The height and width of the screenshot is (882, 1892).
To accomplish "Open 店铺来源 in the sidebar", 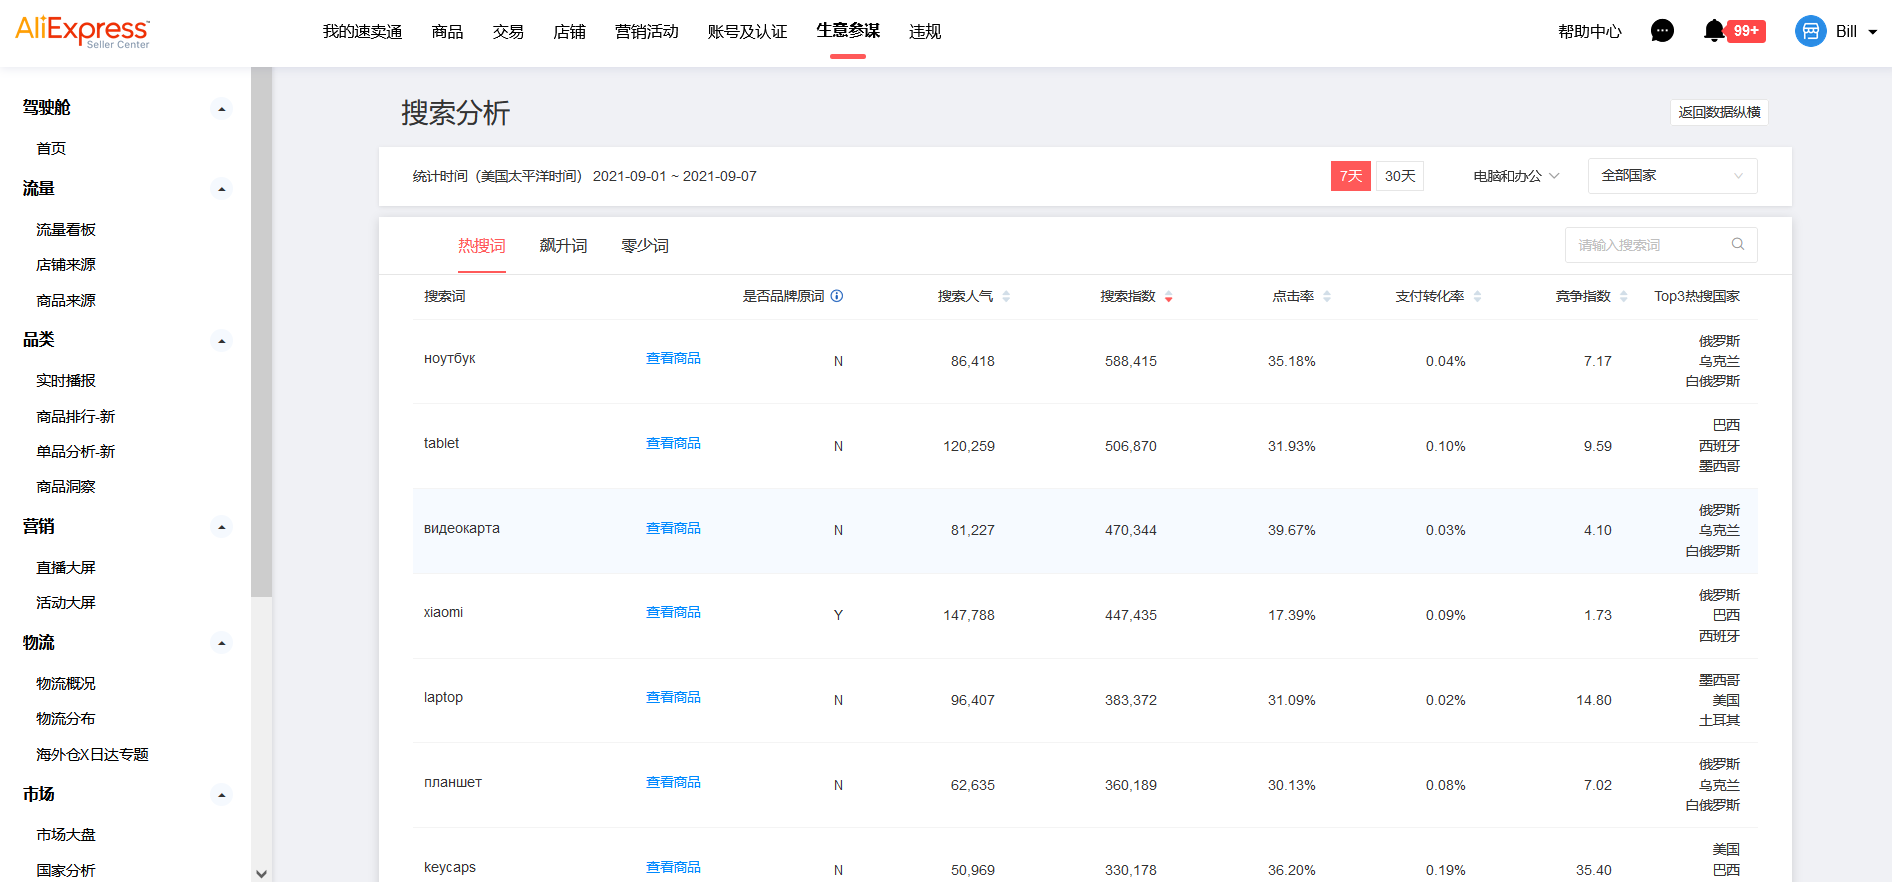I will (66, 265).
